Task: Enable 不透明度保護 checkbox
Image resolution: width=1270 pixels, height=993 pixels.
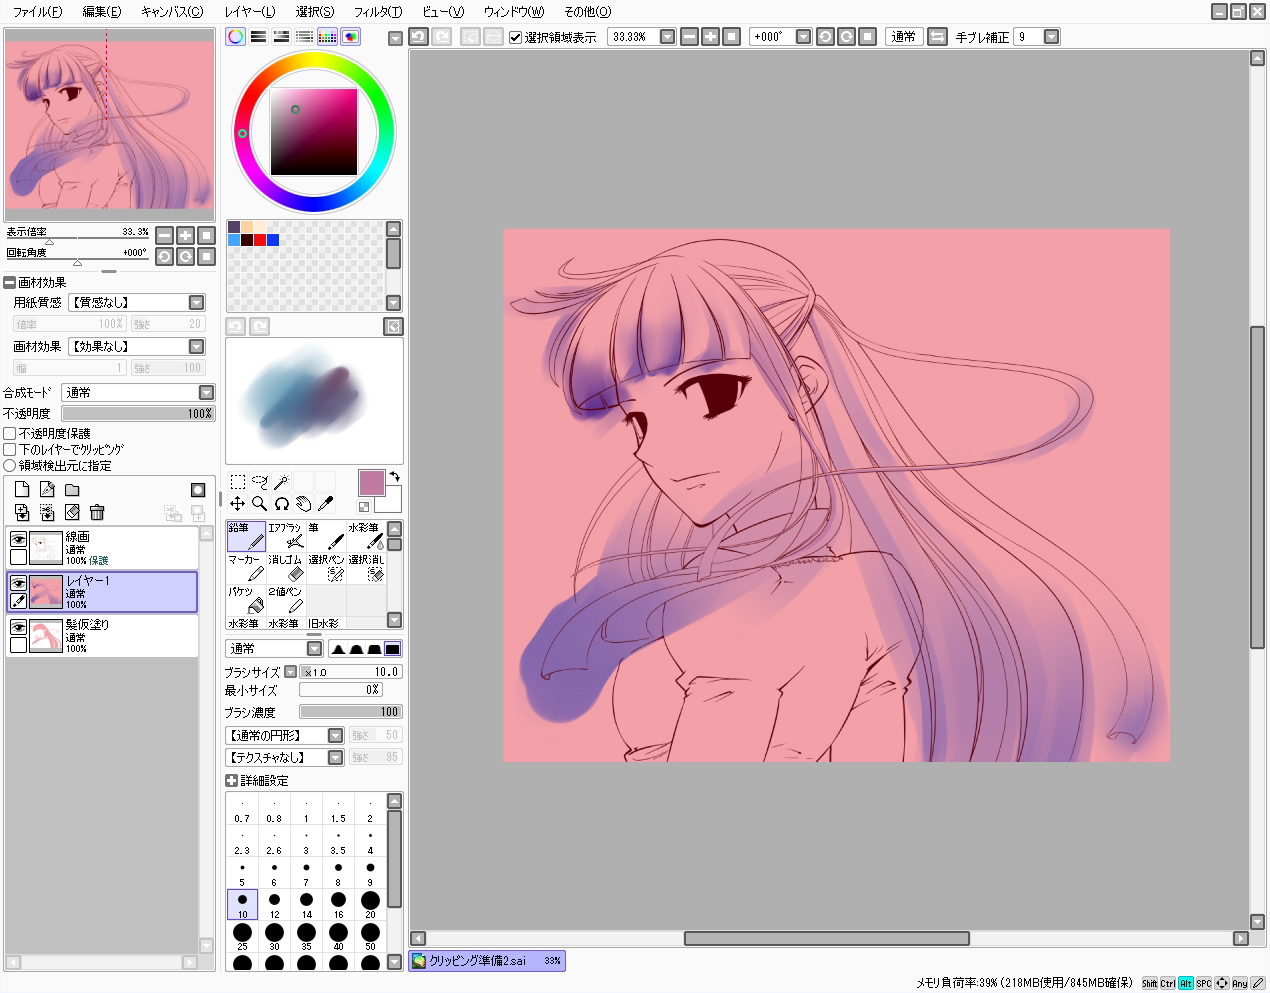Action: 10,434
